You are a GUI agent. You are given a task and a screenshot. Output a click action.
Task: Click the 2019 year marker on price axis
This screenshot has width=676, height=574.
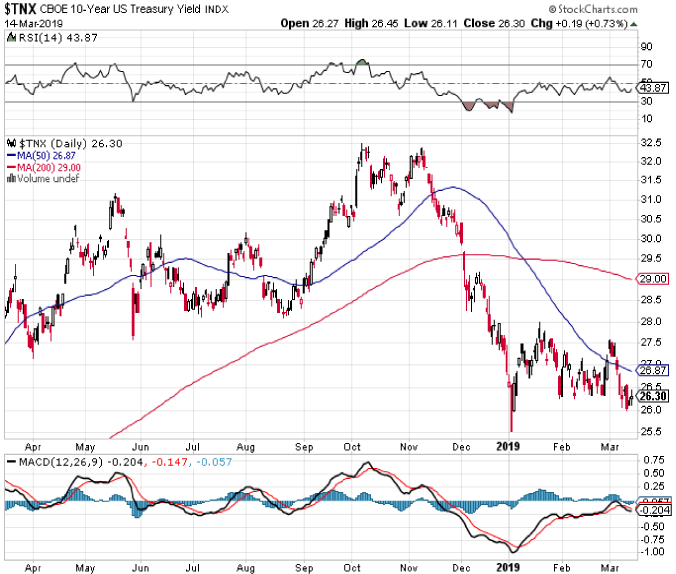(510, 447)
